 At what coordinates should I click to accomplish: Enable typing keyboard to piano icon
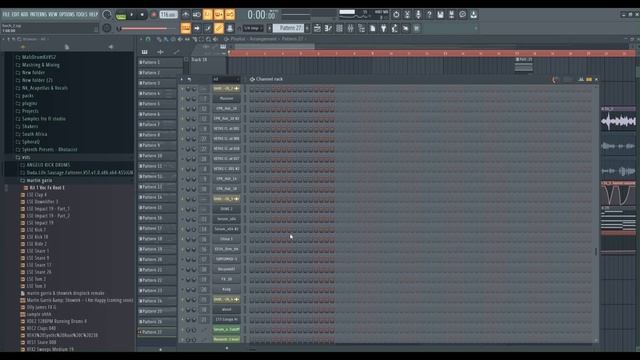pos(186,28)
